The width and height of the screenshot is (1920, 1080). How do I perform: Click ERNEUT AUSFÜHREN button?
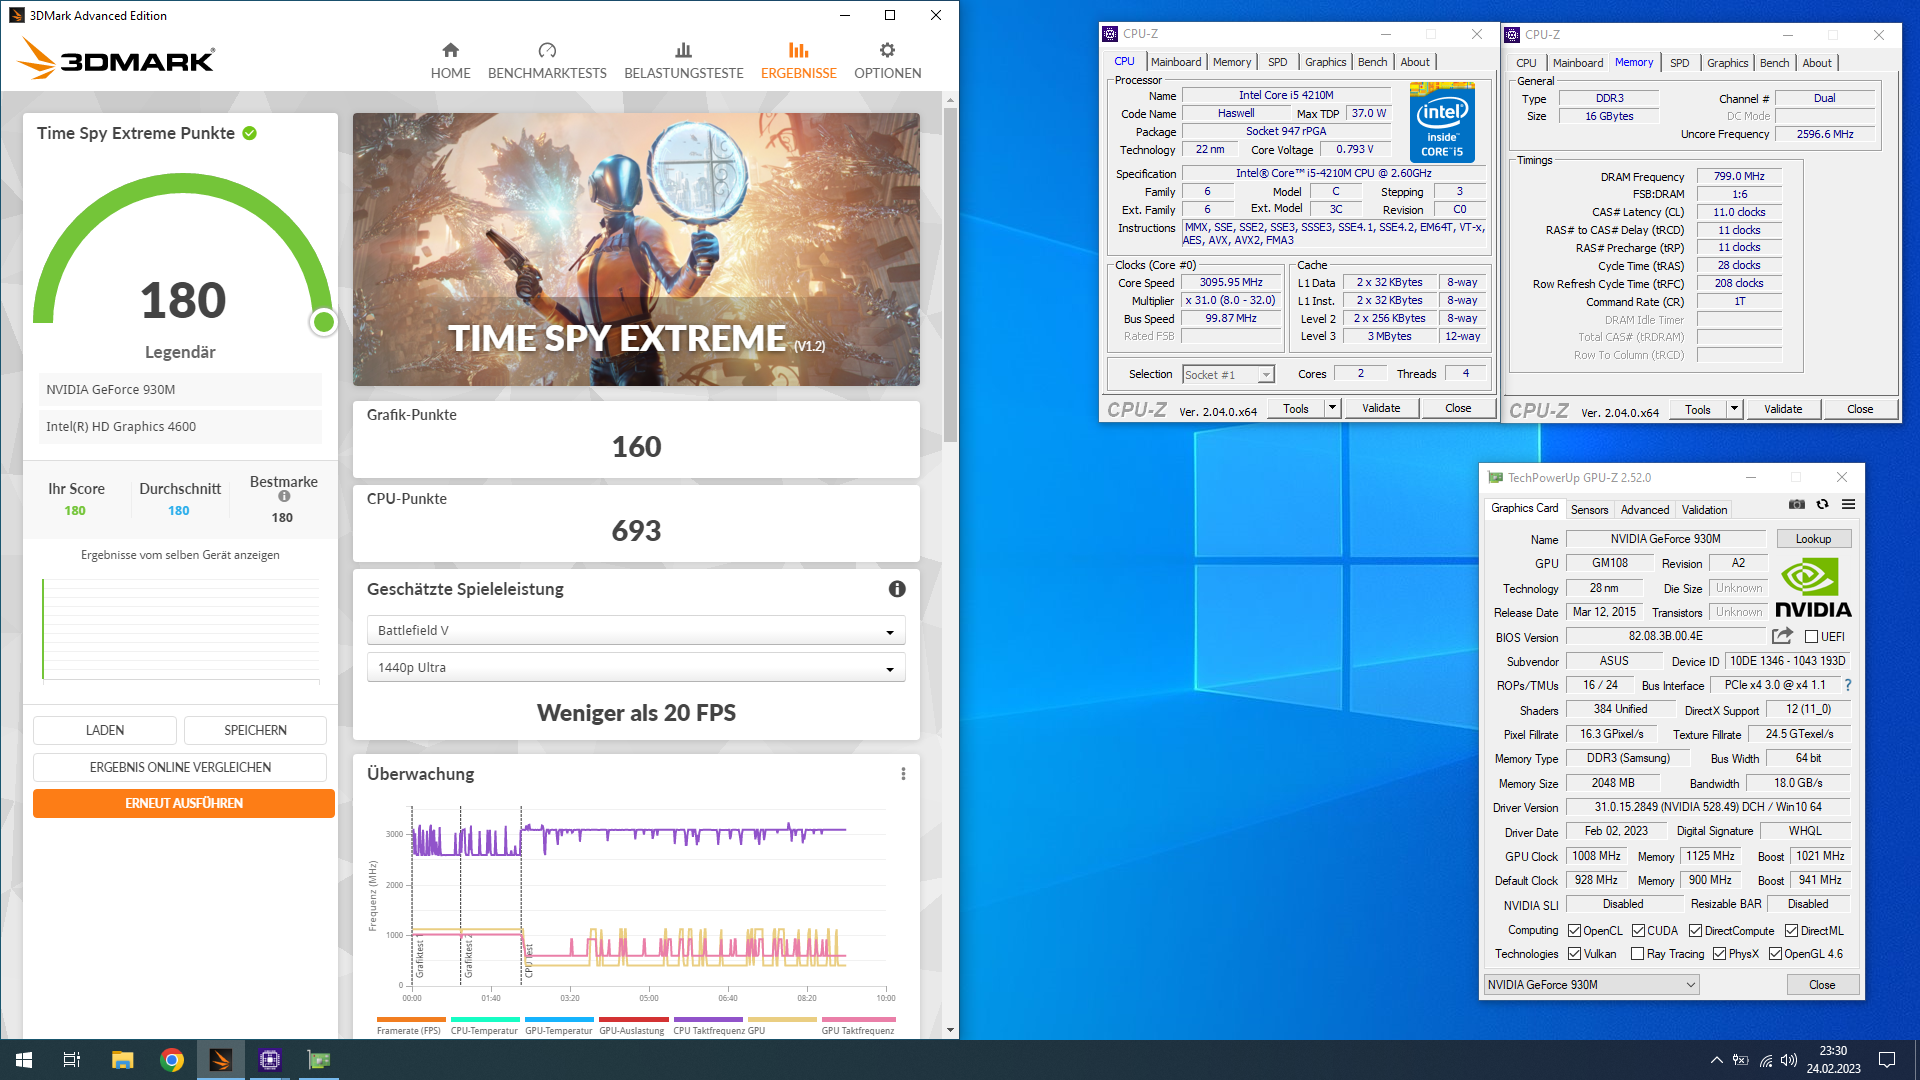click(x=184, y=804)
